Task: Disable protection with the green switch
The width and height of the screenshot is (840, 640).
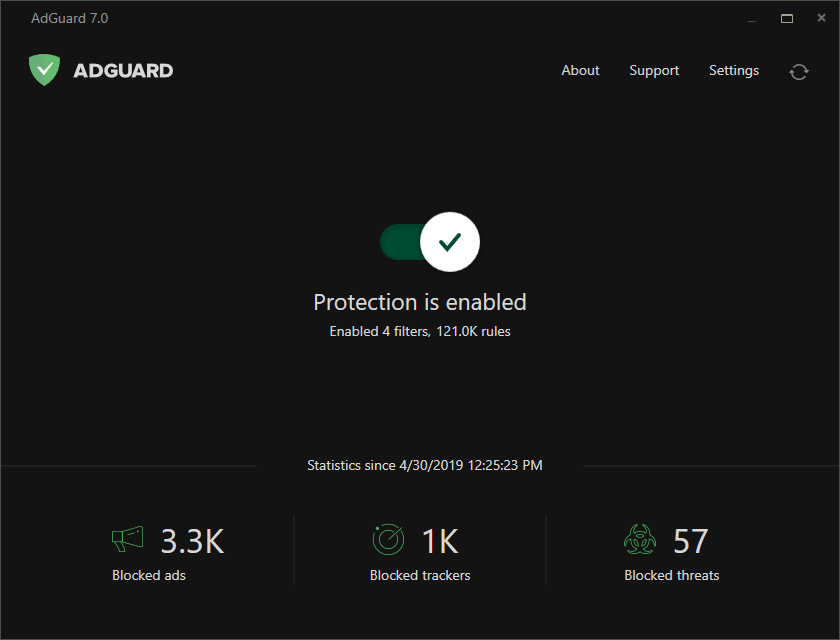Action: point(430,242)
